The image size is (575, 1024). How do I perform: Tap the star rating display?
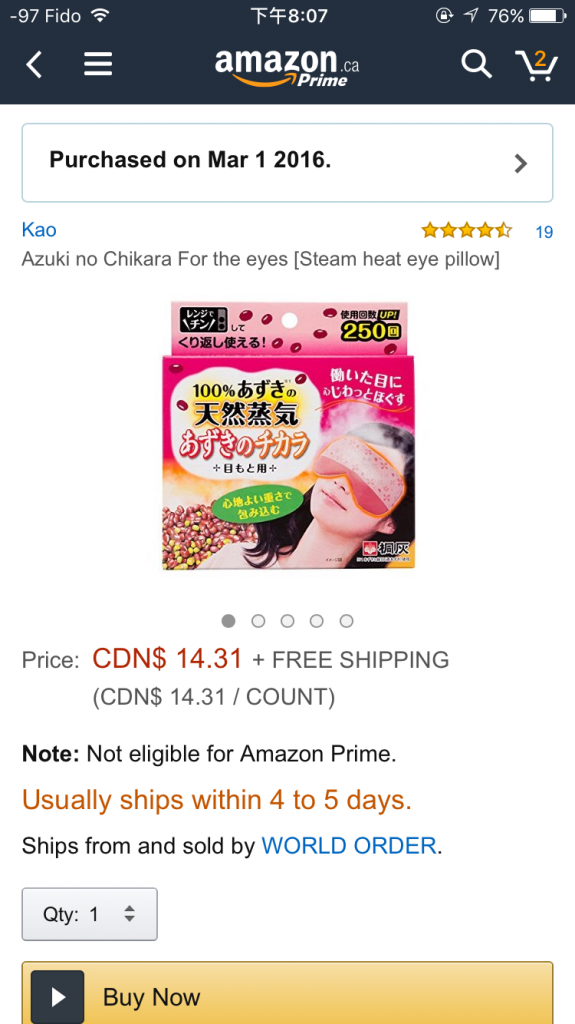pos(467,230)
